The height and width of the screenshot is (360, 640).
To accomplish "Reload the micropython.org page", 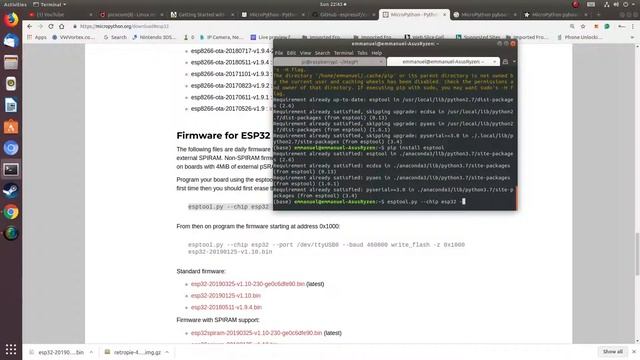I will 51,26.
